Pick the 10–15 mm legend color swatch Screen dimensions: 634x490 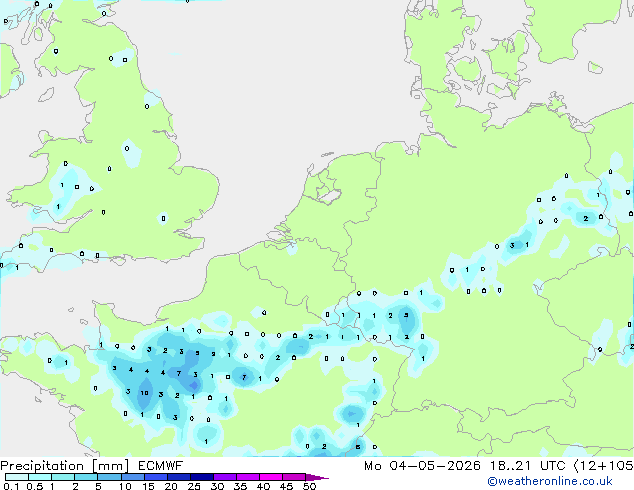point(132,477)
